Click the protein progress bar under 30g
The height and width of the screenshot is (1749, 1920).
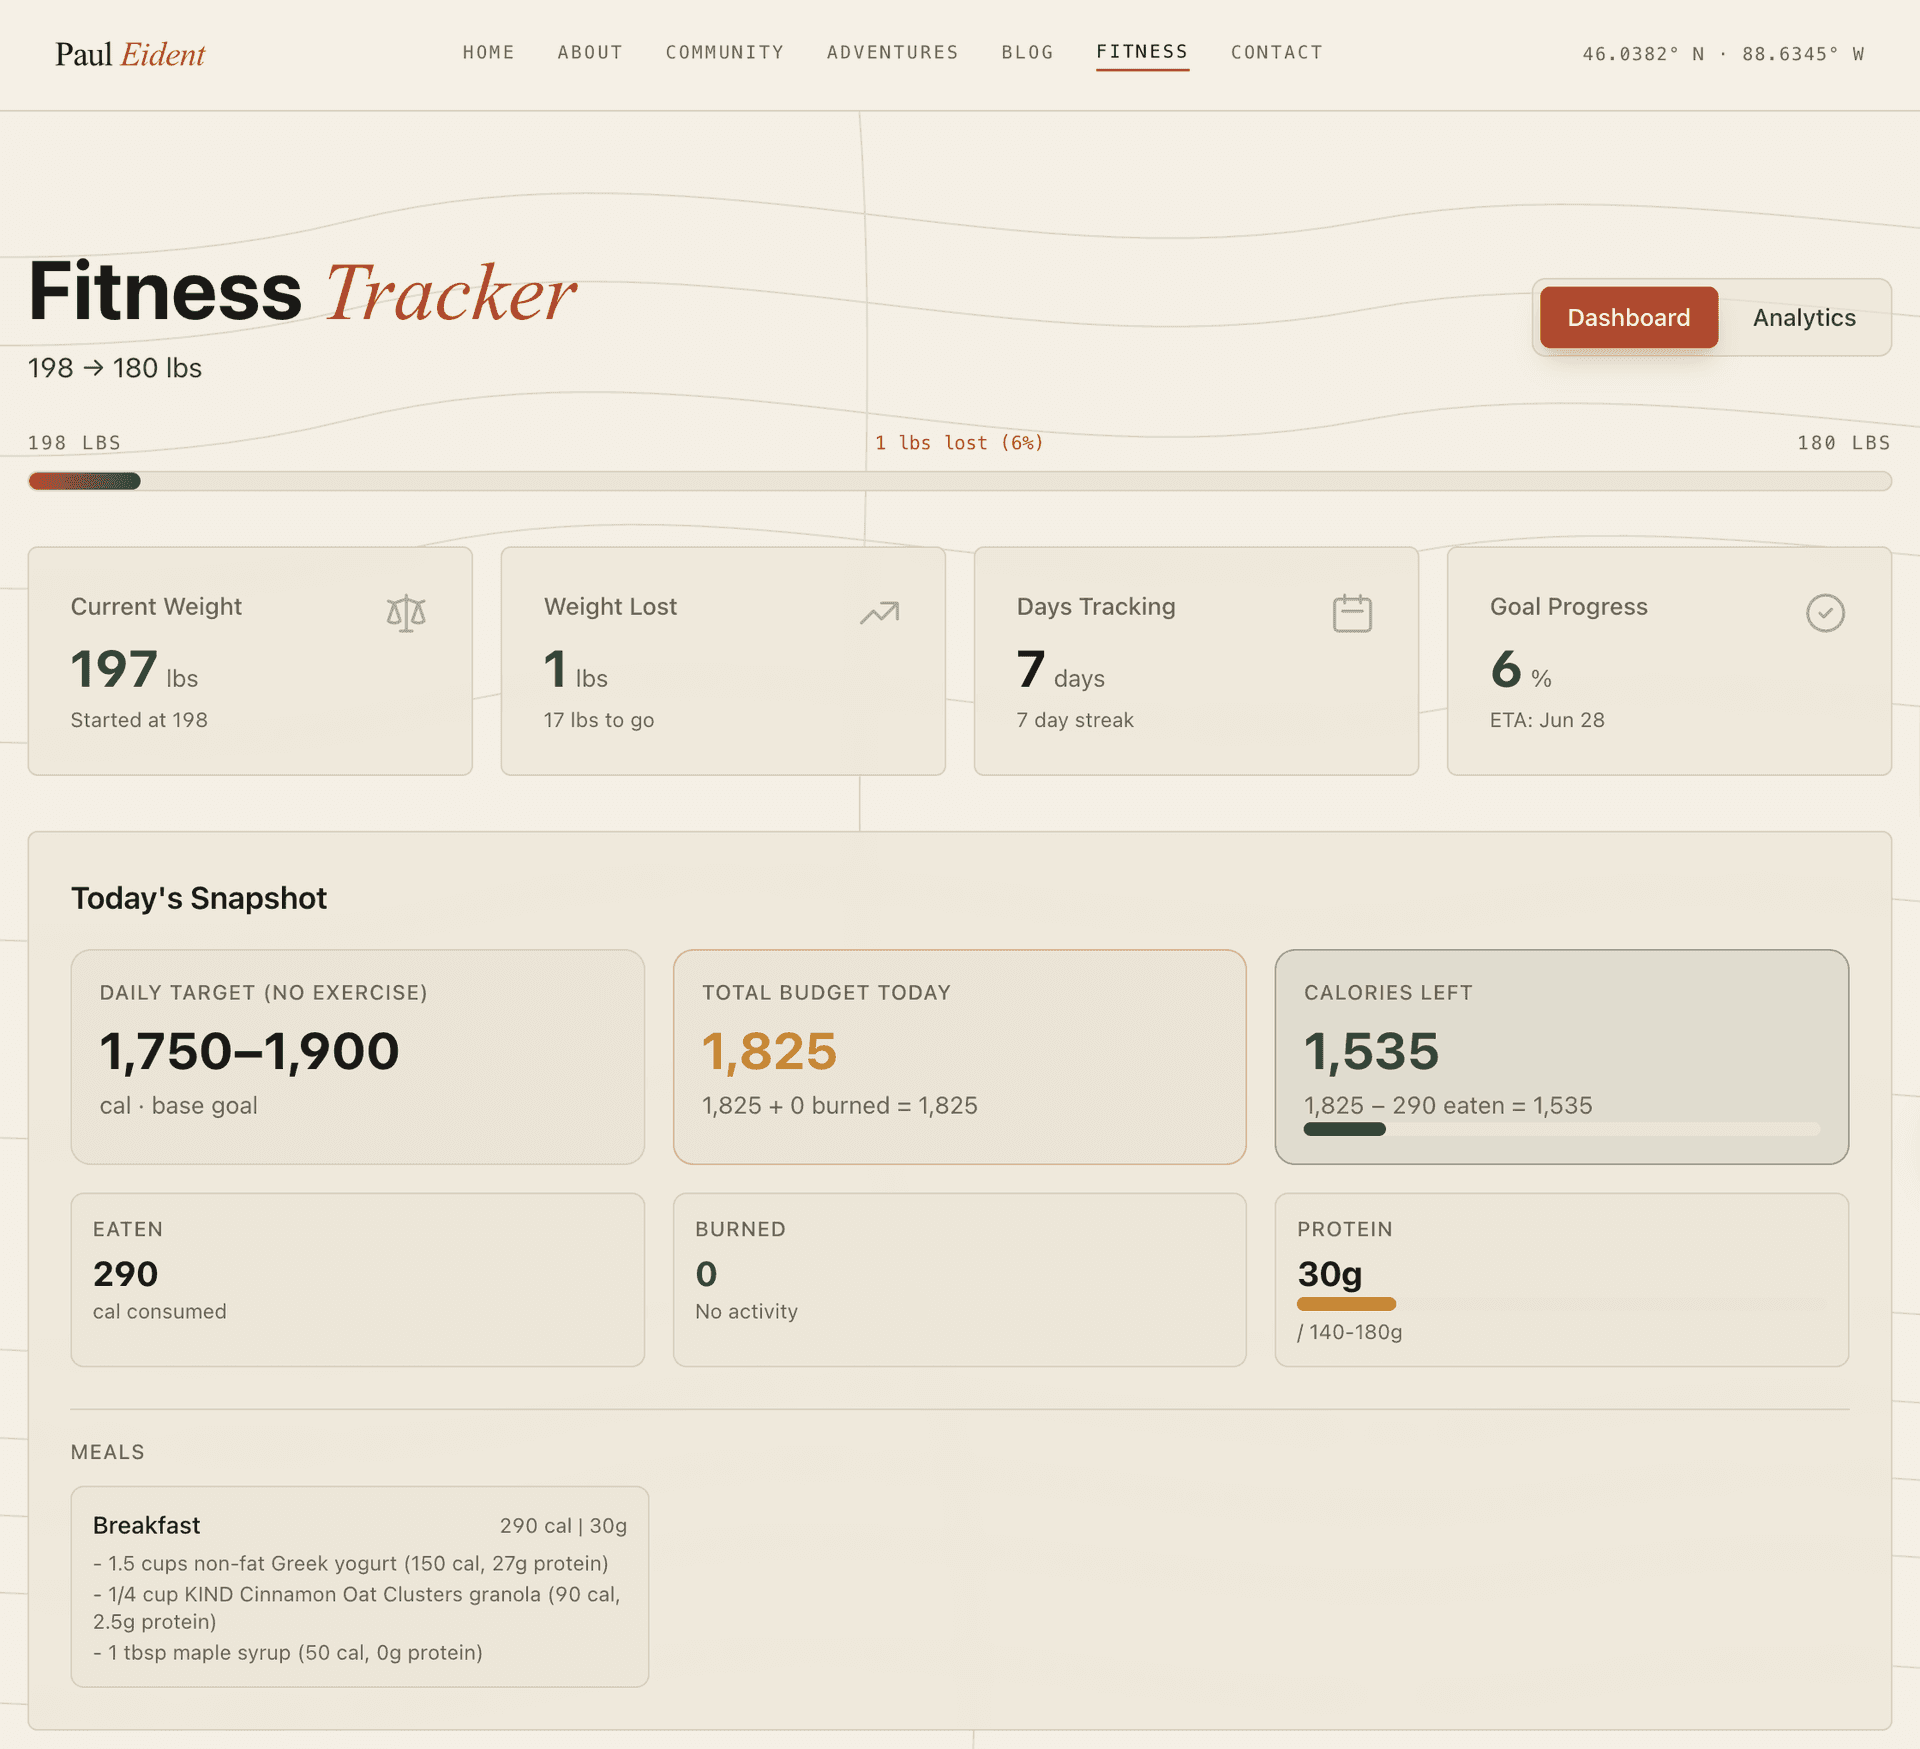click(x=1345, y=1303)
